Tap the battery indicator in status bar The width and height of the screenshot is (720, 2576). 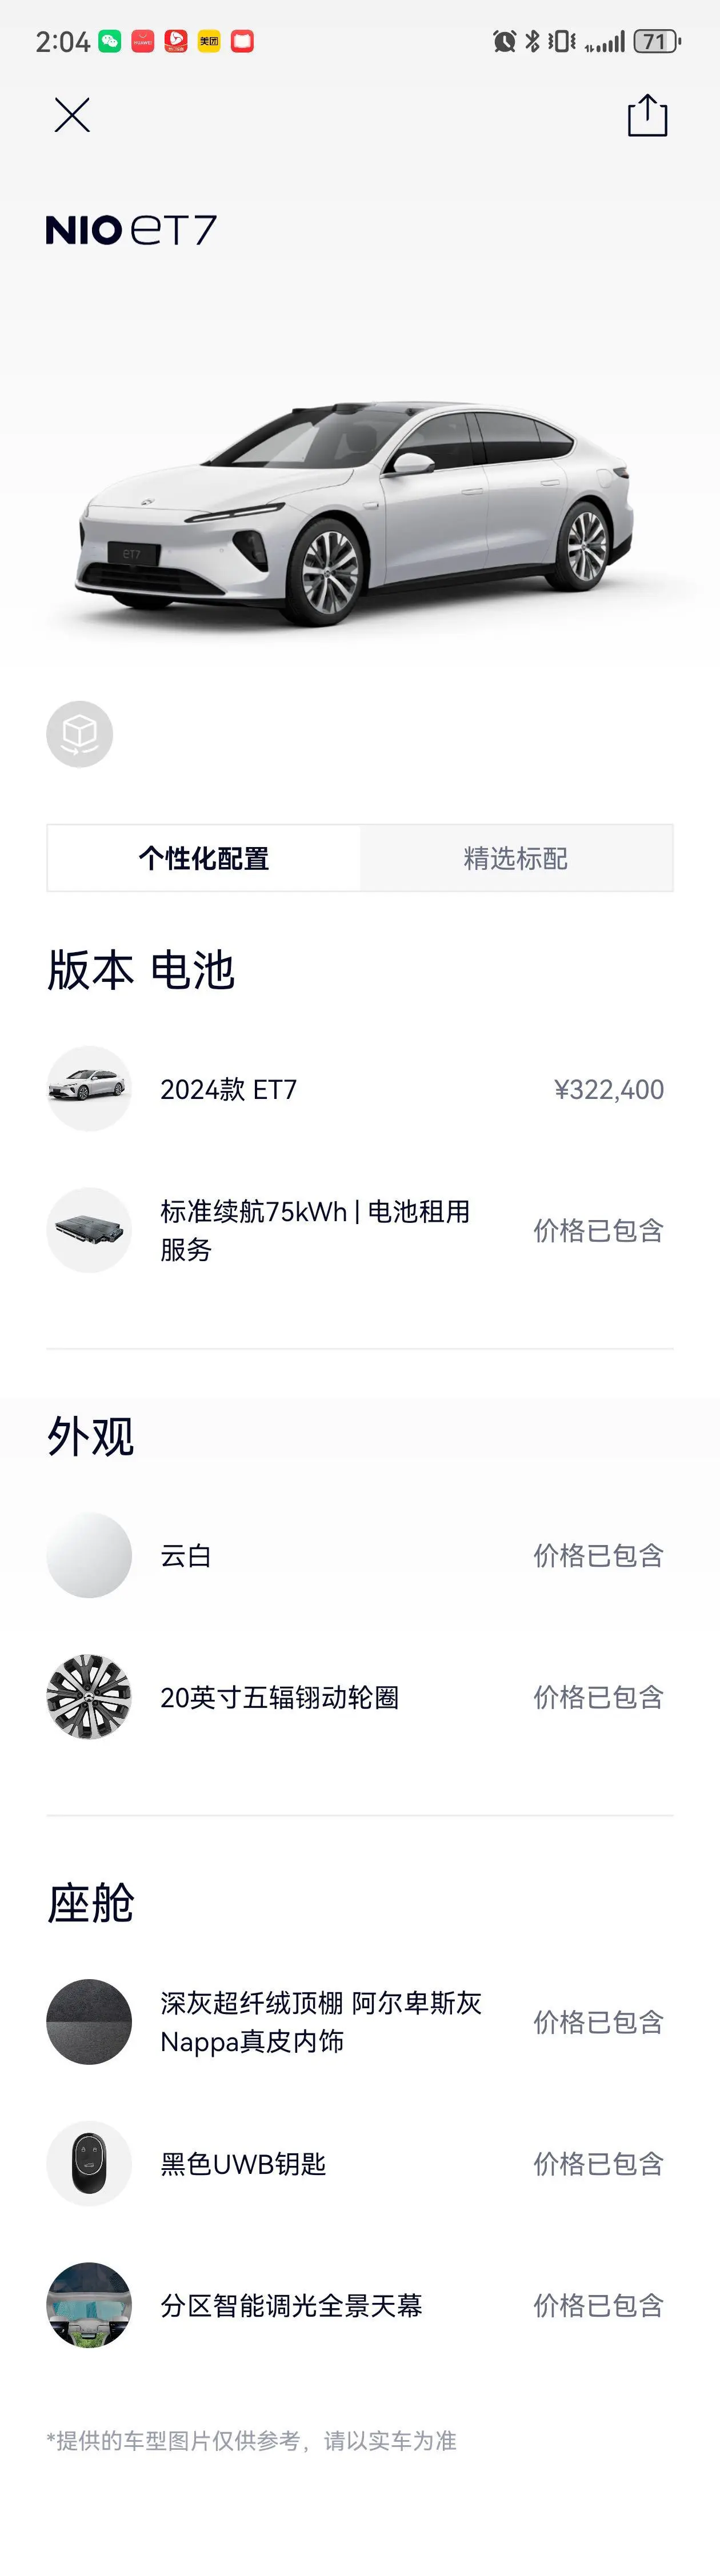[656, 41]
